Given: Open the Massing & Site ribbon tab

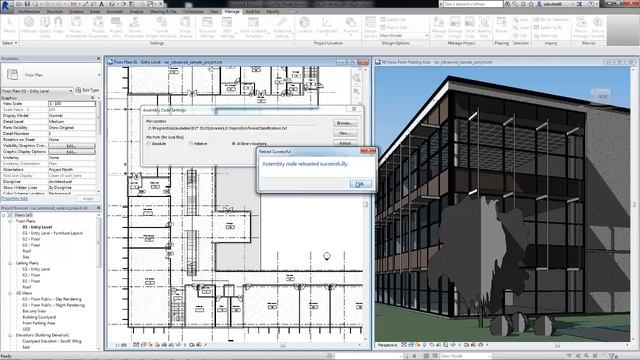Looking at the screenshot, I should pyautogui.click(x=163, y=11).
